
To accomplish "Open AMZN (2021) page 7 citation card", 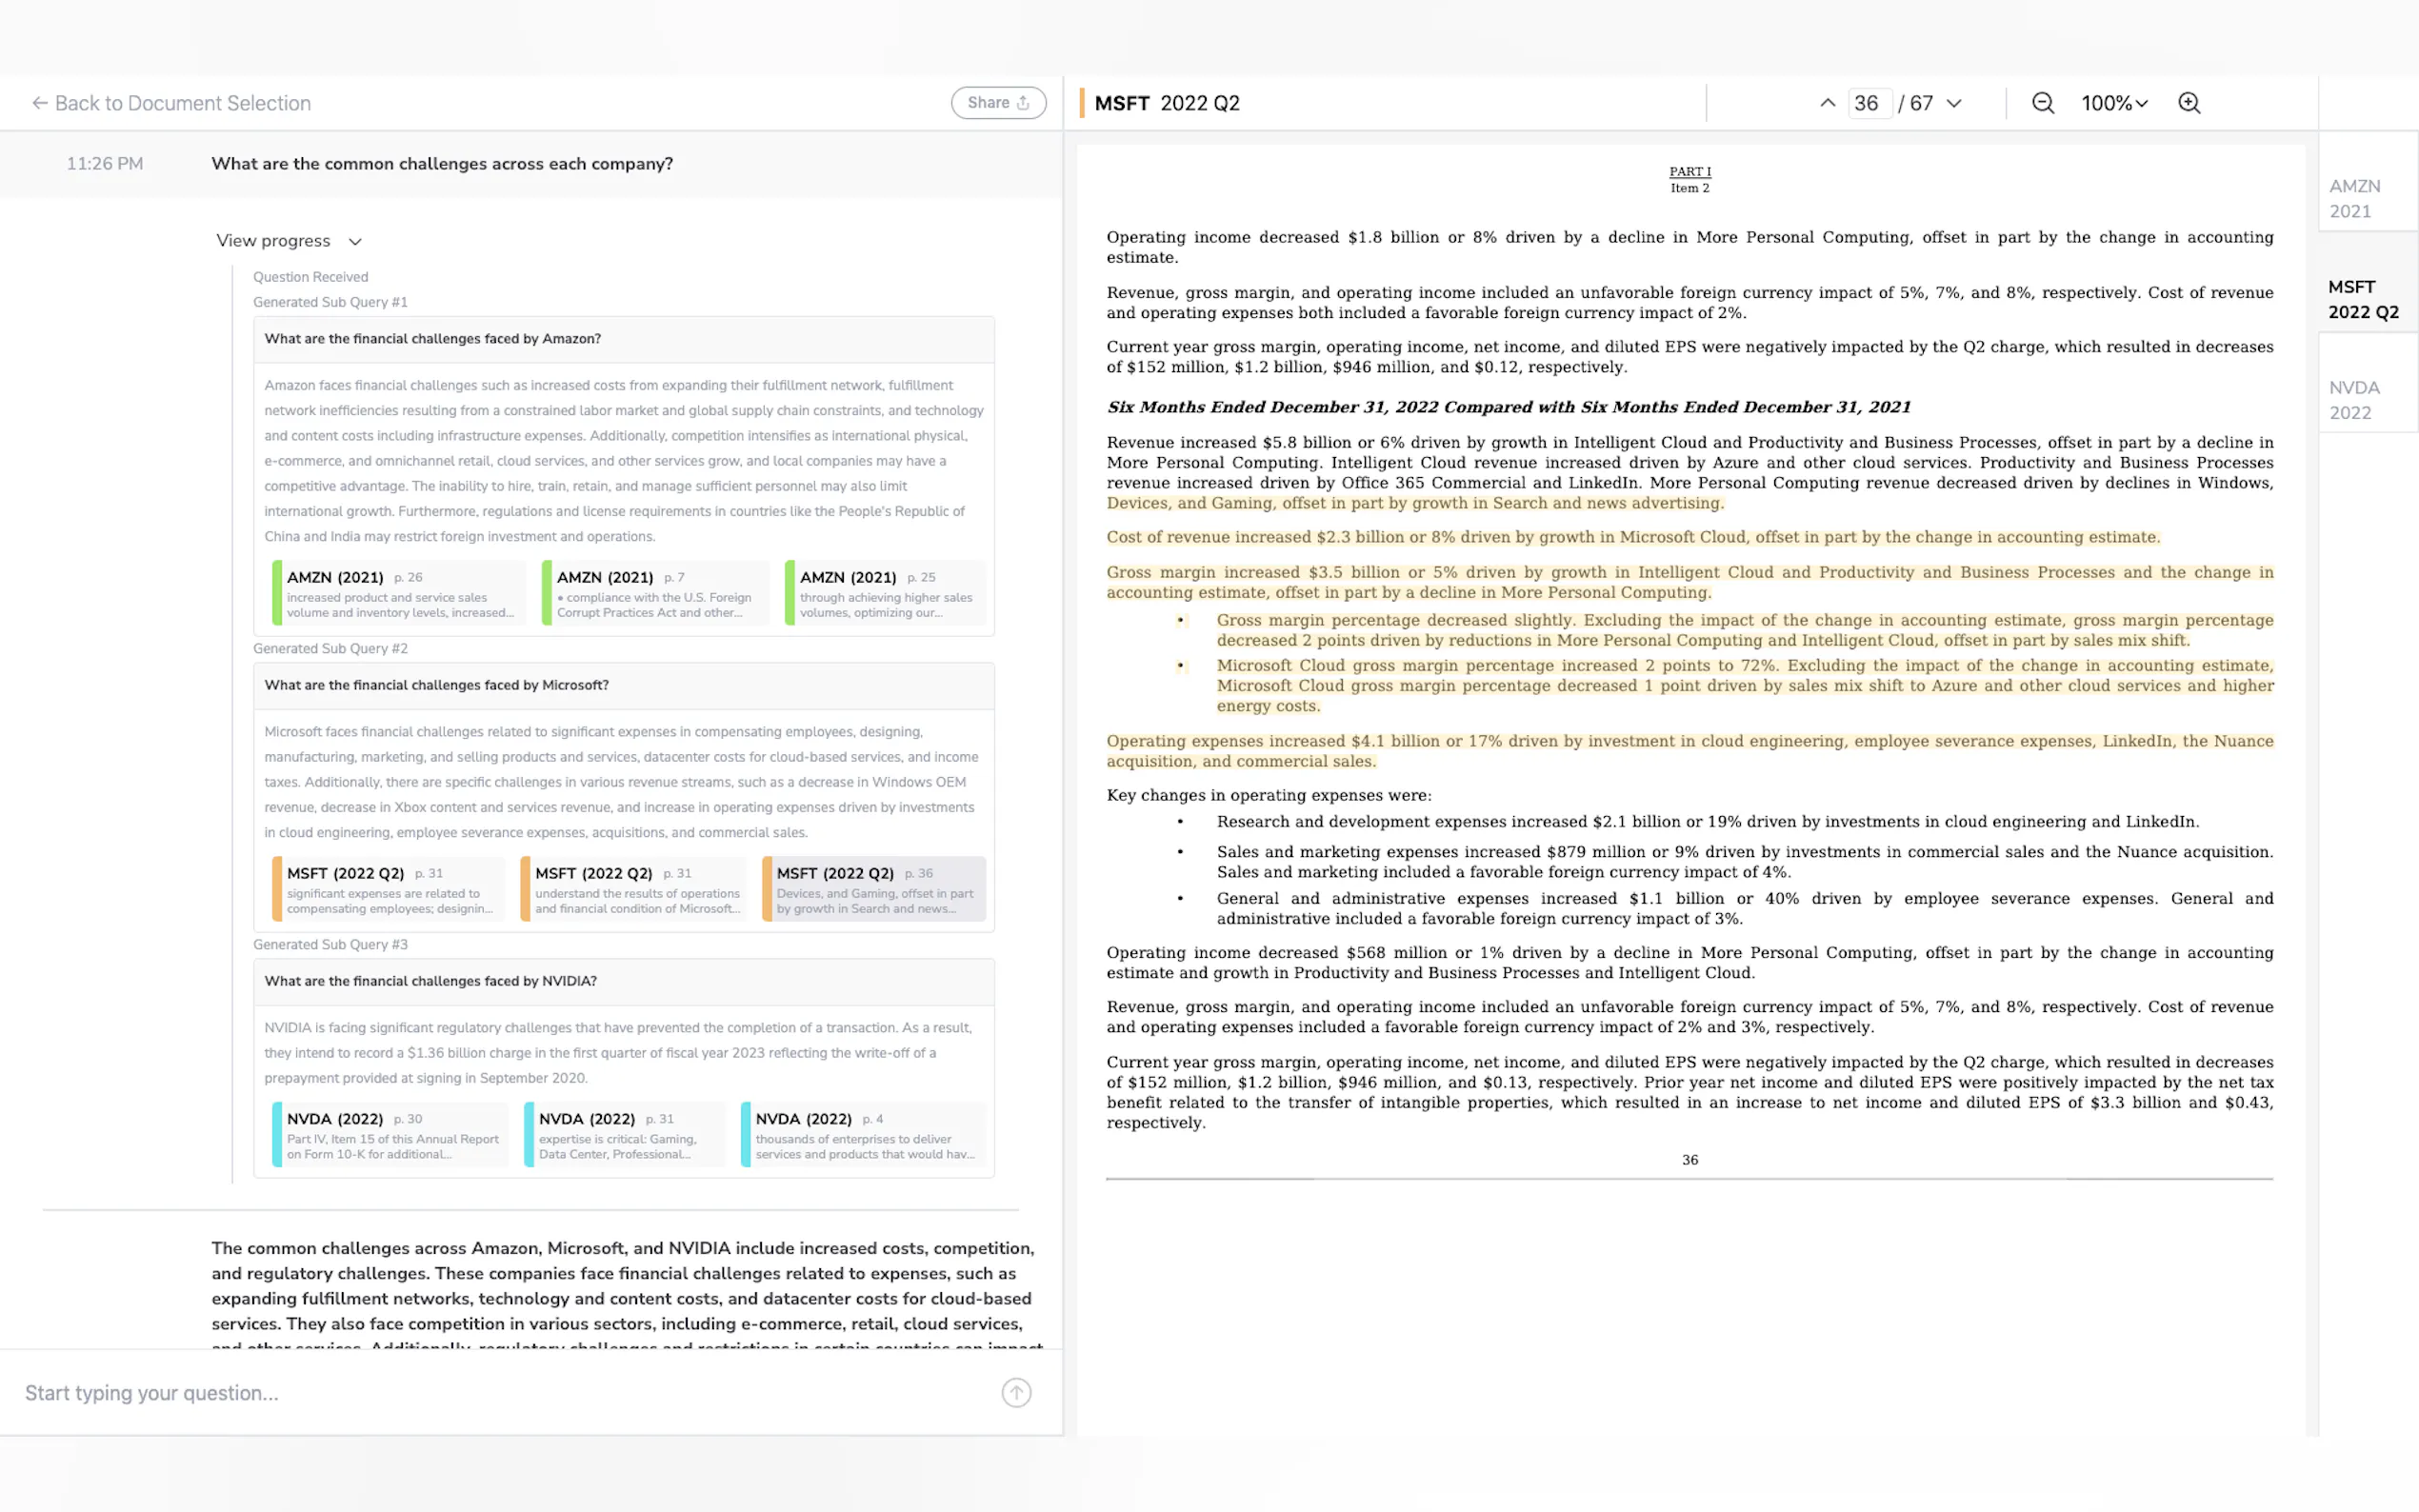I will 655,593.
